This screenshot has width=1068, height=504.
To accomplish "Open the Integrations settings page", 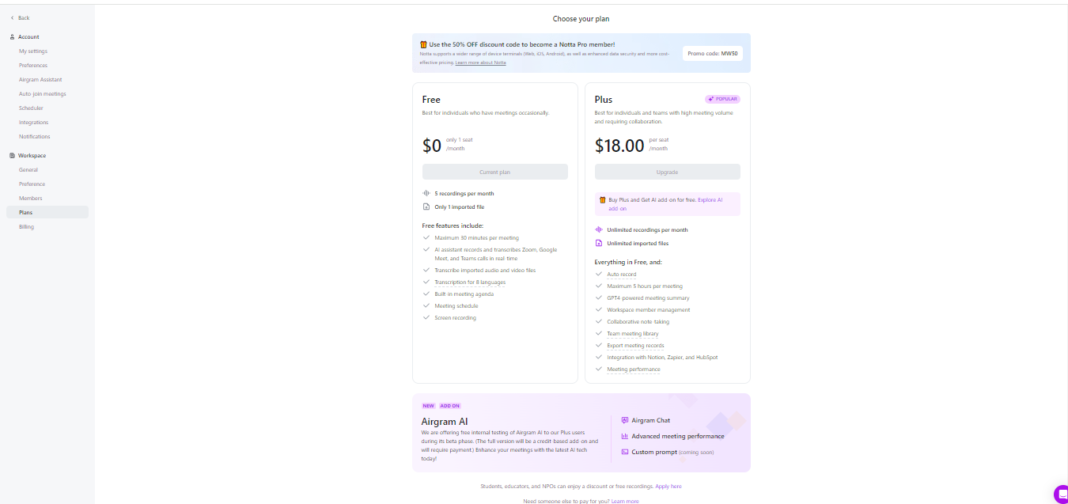I will [x=33, y=122].
